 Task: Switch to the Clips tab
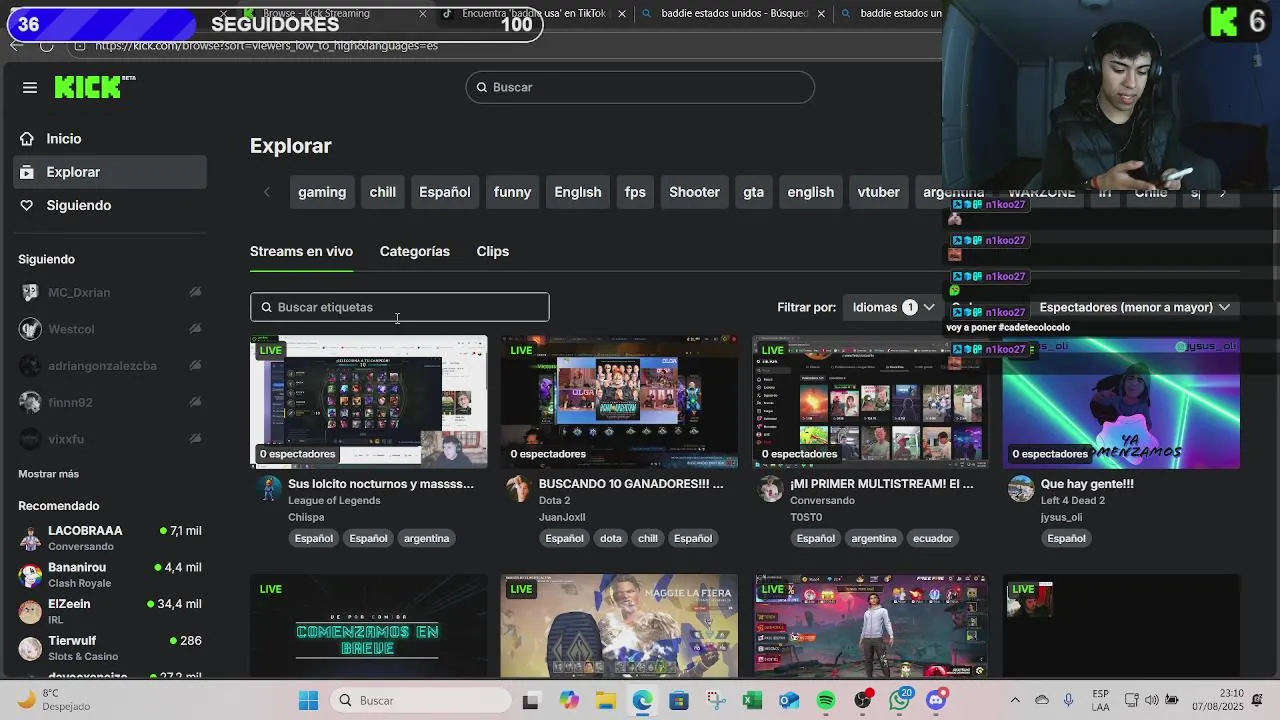[x=492, y=251]
